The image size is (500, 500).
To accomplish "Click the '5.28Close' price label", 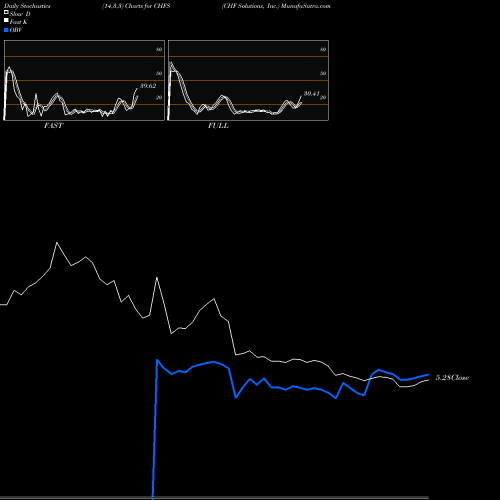I will pyautogui.click(x=452, y=378).
